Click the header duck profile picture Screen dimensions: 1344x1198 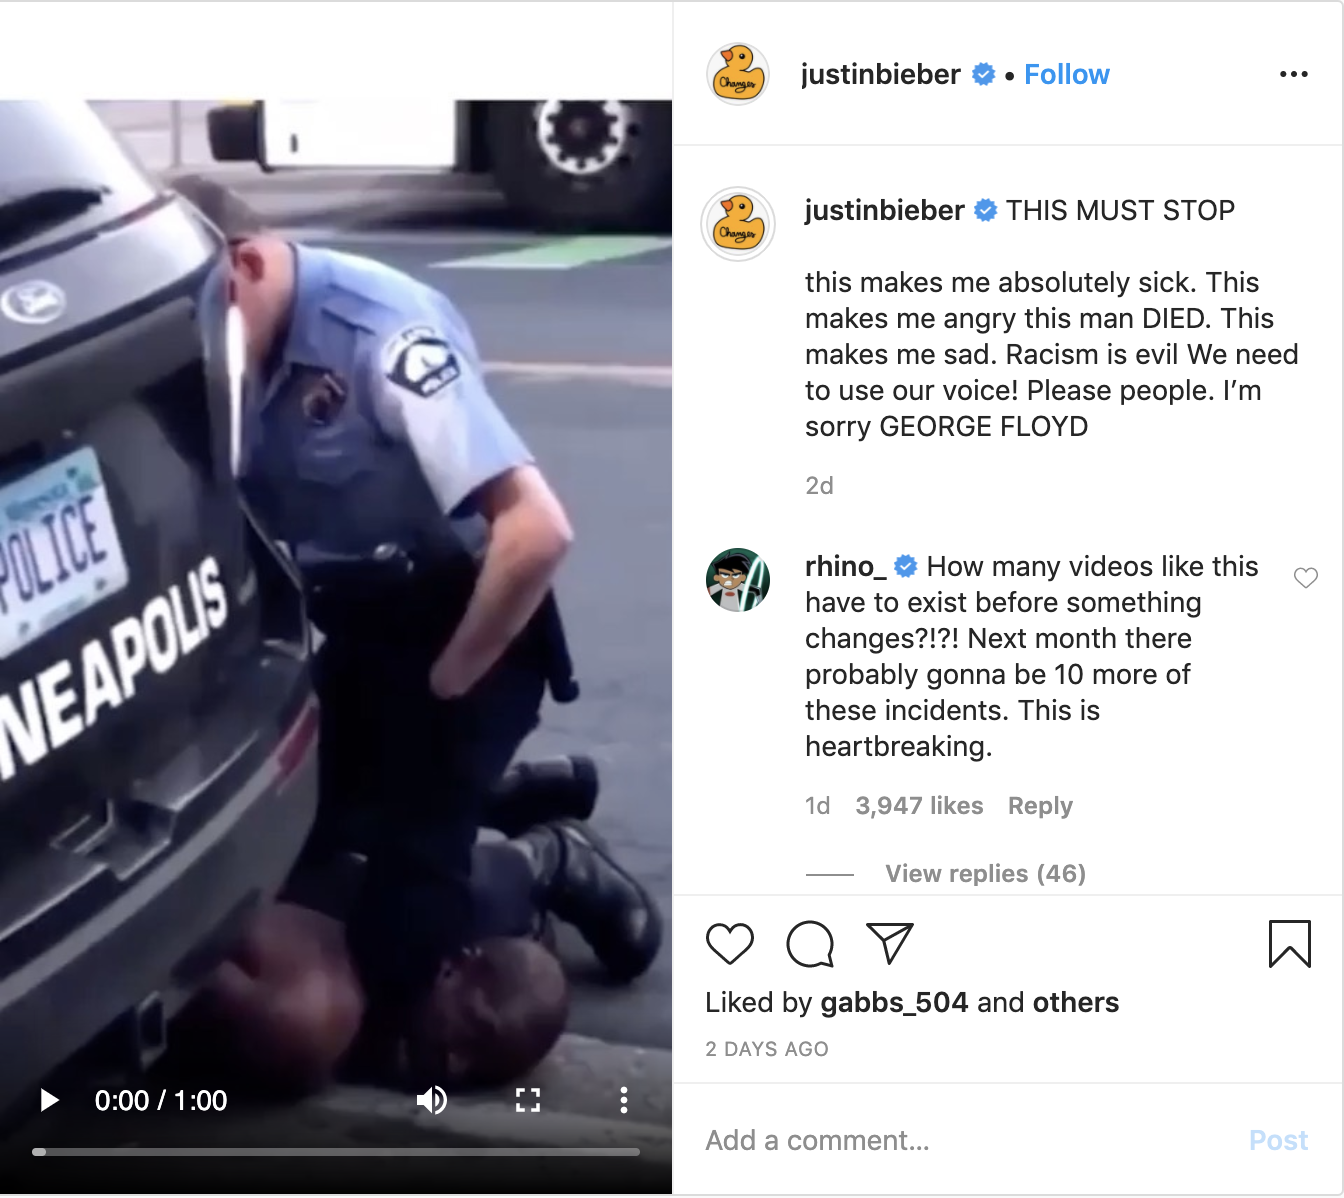point(738,74)
